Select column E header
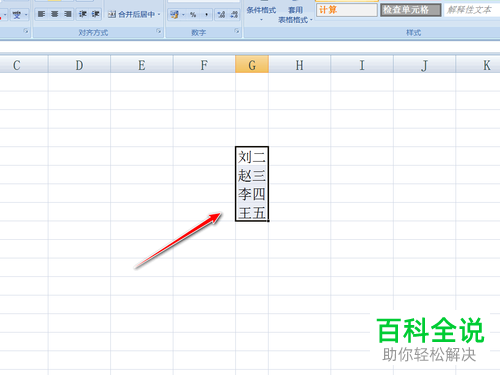500x375 pixels. (x=142, y=65)
